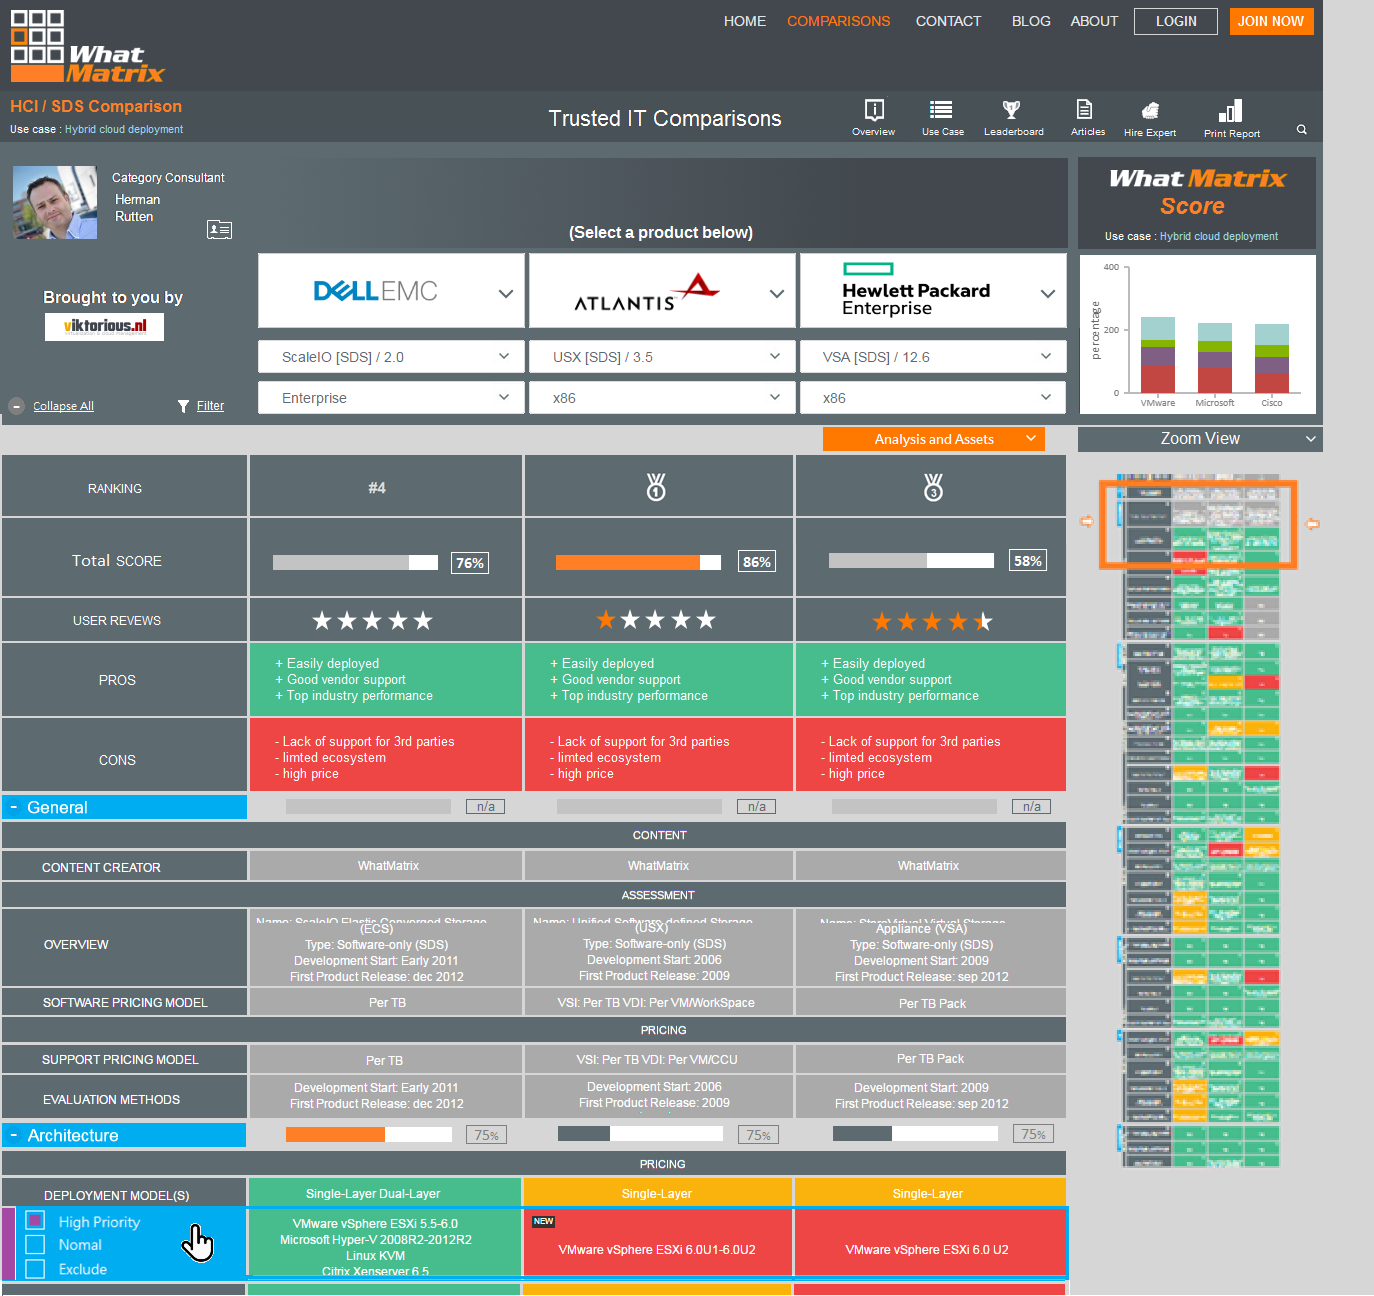Click the LOGIN button
The height and width of the screenshot is (1296, 1374).
tap(1176, 21)
